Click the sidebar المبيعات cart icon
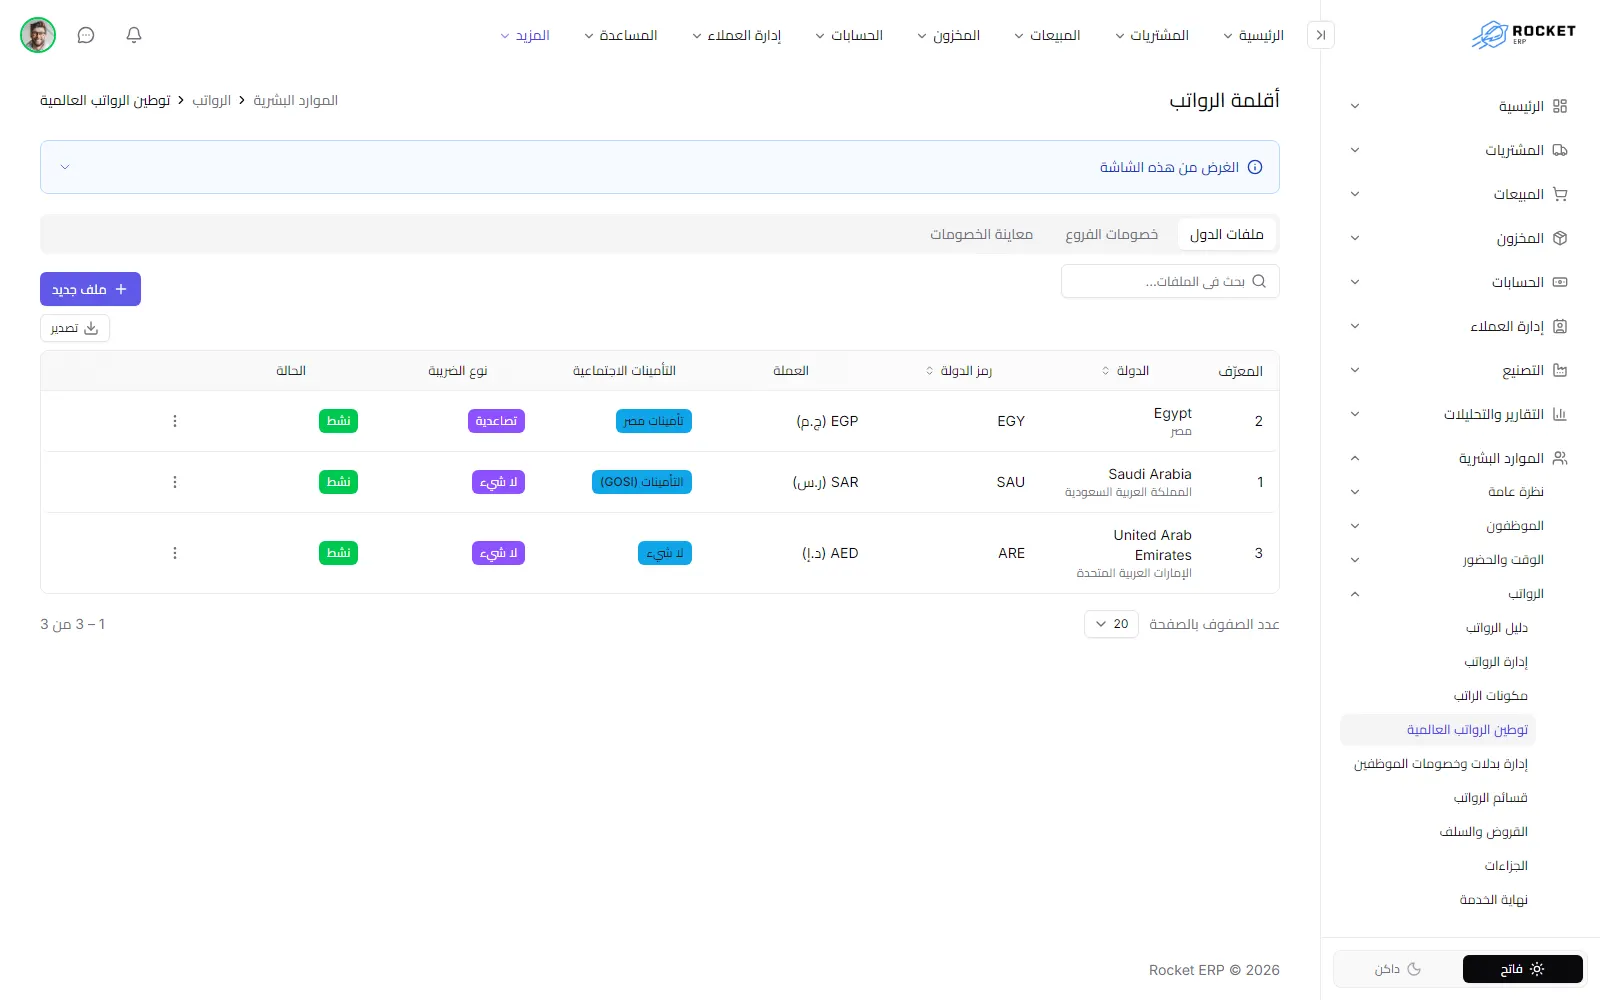 [1560, 194]
